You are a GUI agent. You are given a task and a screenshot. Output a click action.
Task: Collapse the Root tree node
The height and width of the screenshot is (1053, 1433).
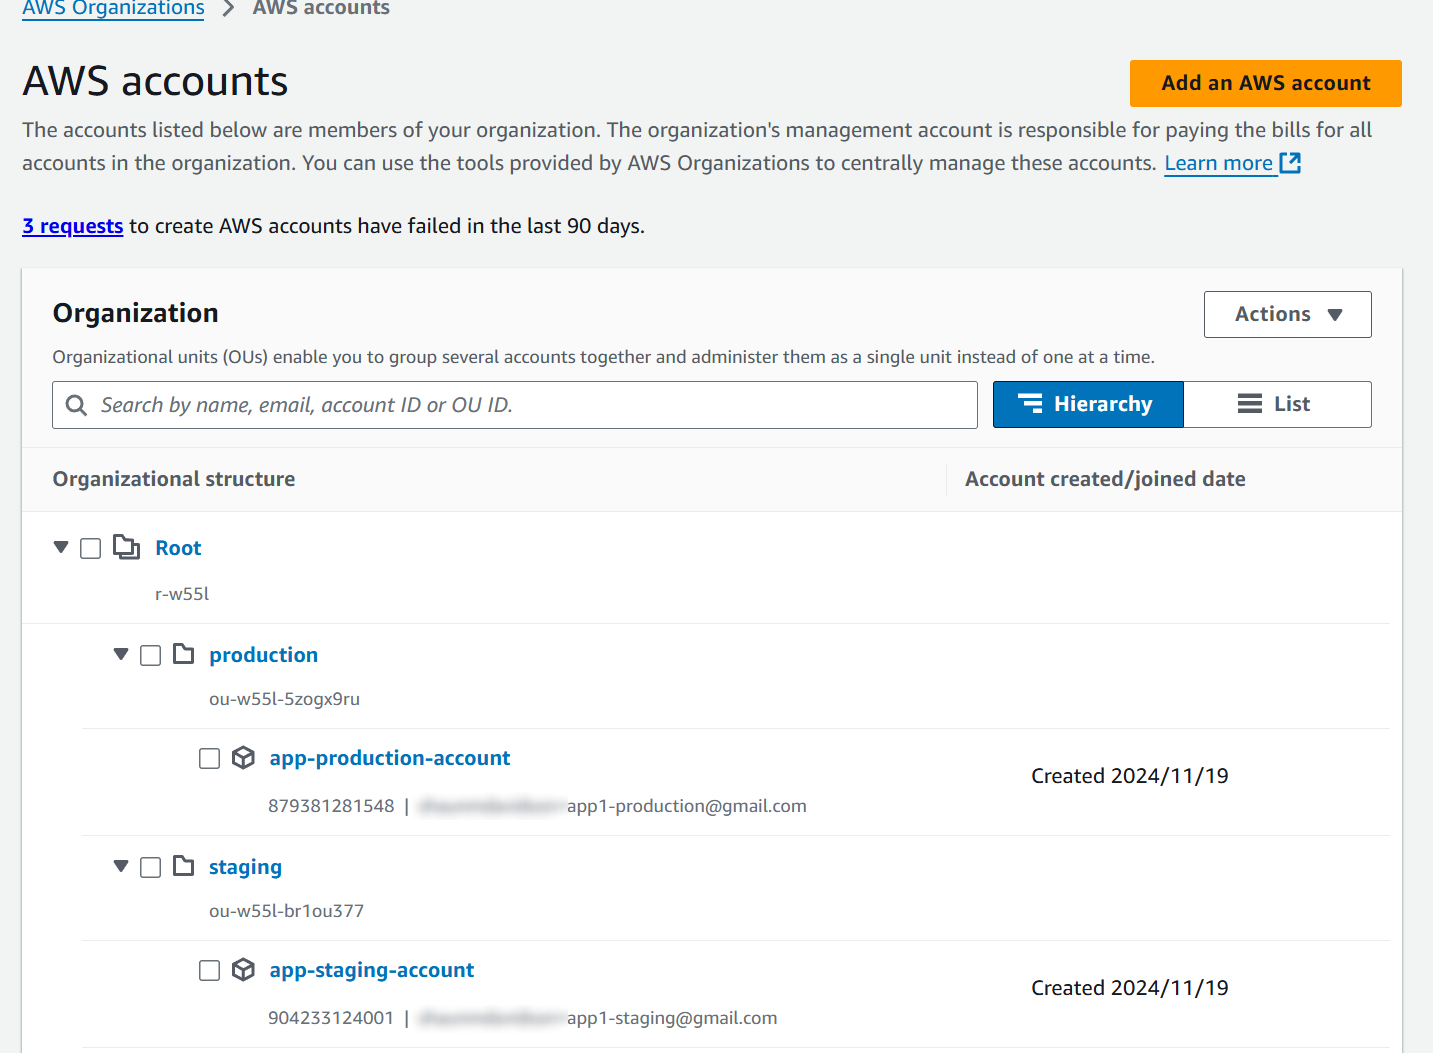61,547
